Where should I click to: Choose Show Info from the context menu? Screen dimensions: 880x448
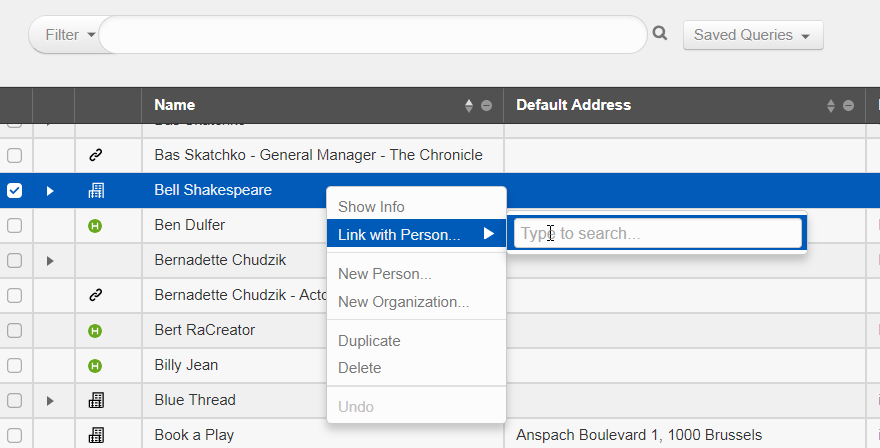371,207
